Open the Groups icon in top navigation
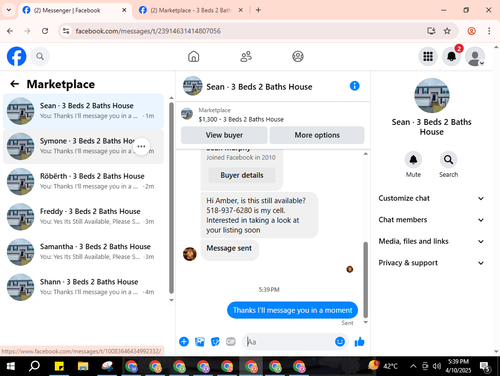500x376 pixels. point(298,56)
